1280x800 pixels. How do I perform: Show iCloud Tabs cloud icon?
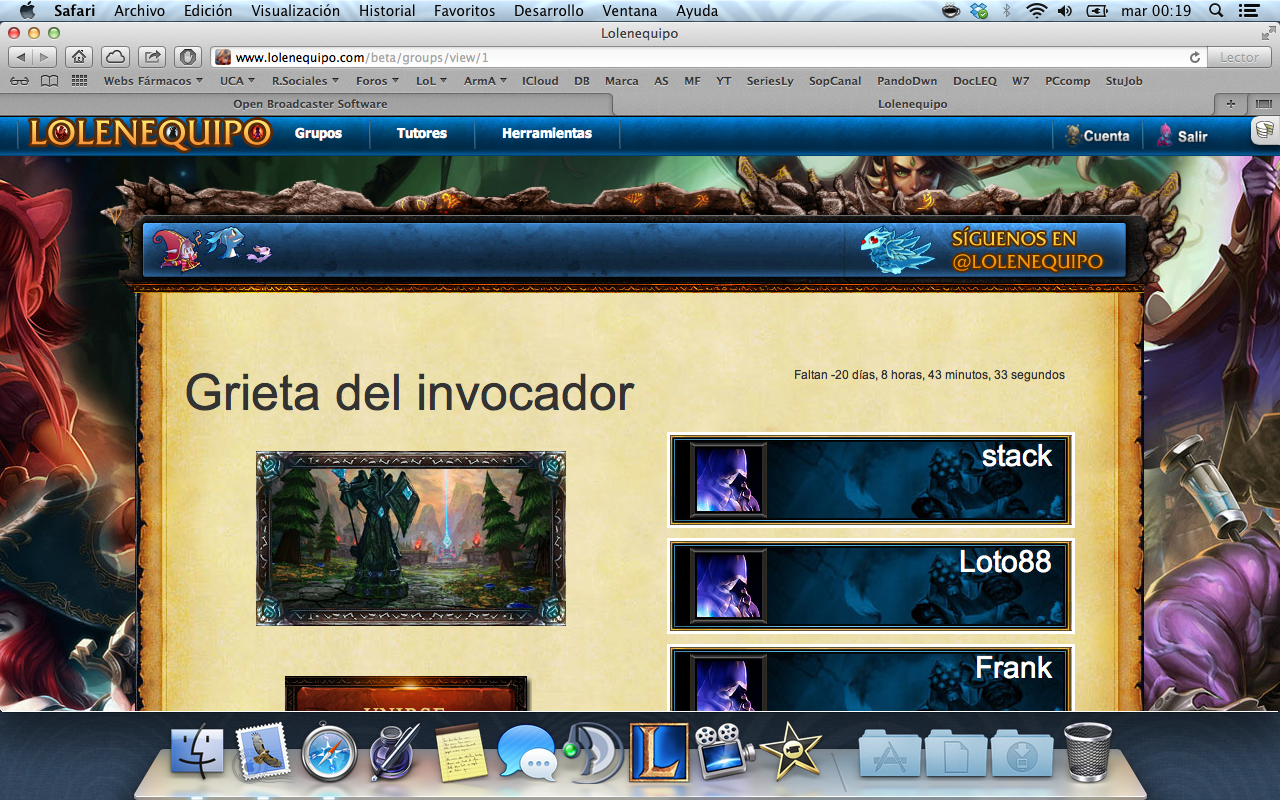[116, 57]
